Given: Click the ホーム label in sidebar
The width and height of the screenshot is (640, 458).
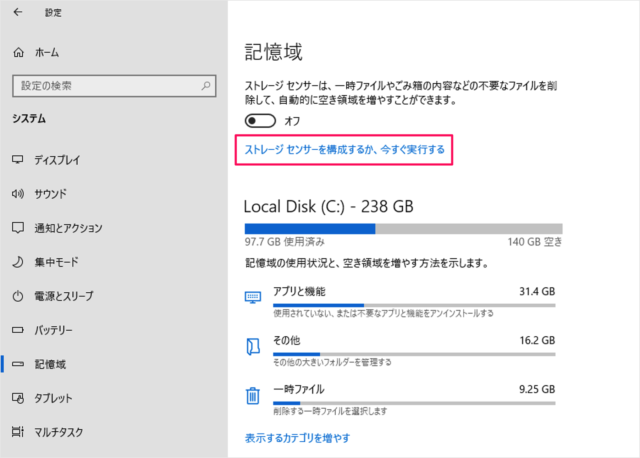Looking at the screenshot, I should click(47, 52).
